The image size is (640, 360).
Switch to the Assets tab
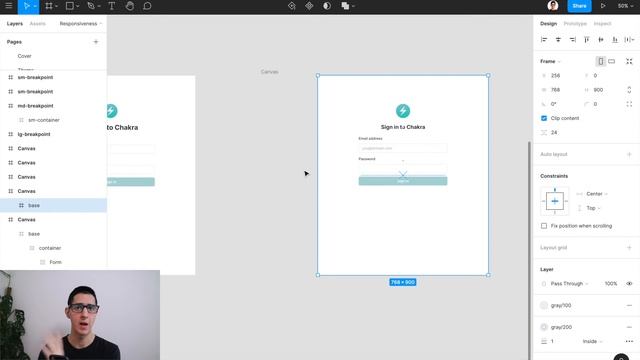38,24
